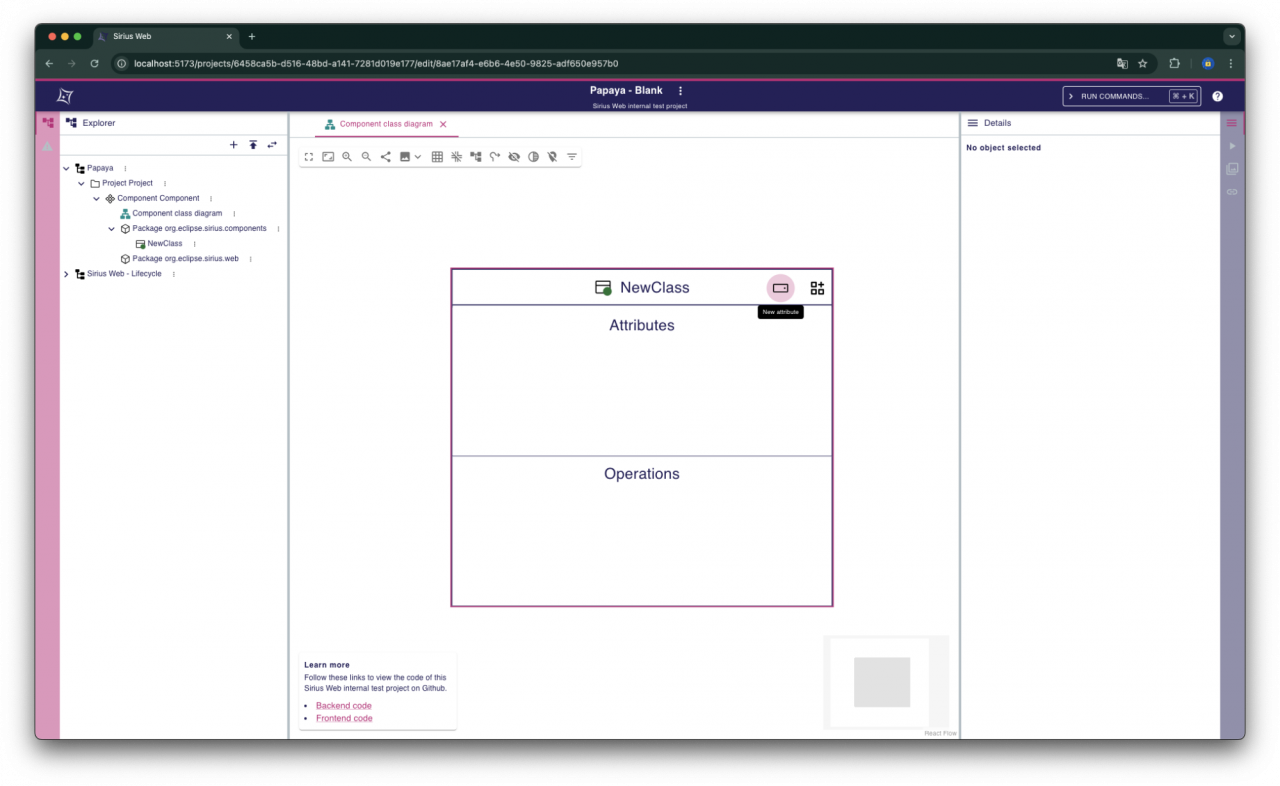Open Representations view in right sidebar
This screenshot has width=1280, height=786.
(x=1232, y=169)
